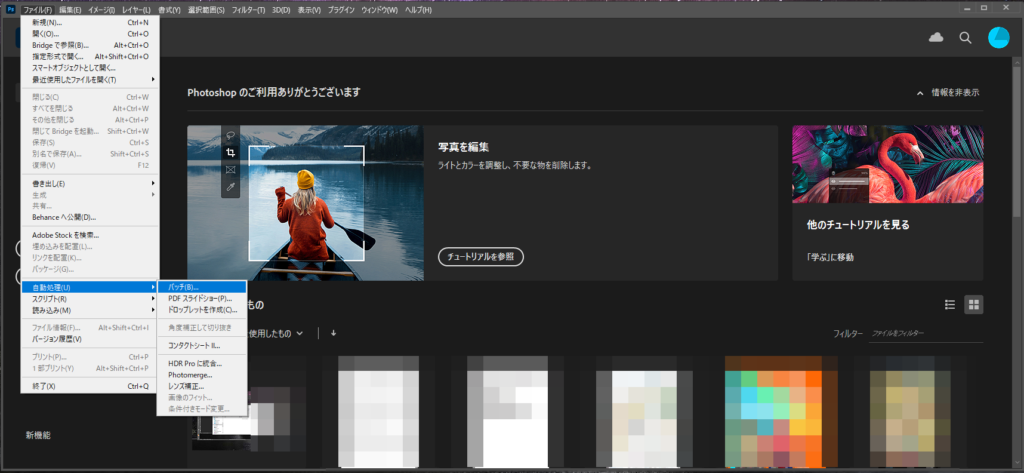This screenshot has height=473, width=1024.
Task: Click 他のチュートリアルを見る card title
Action: (858, 225)
